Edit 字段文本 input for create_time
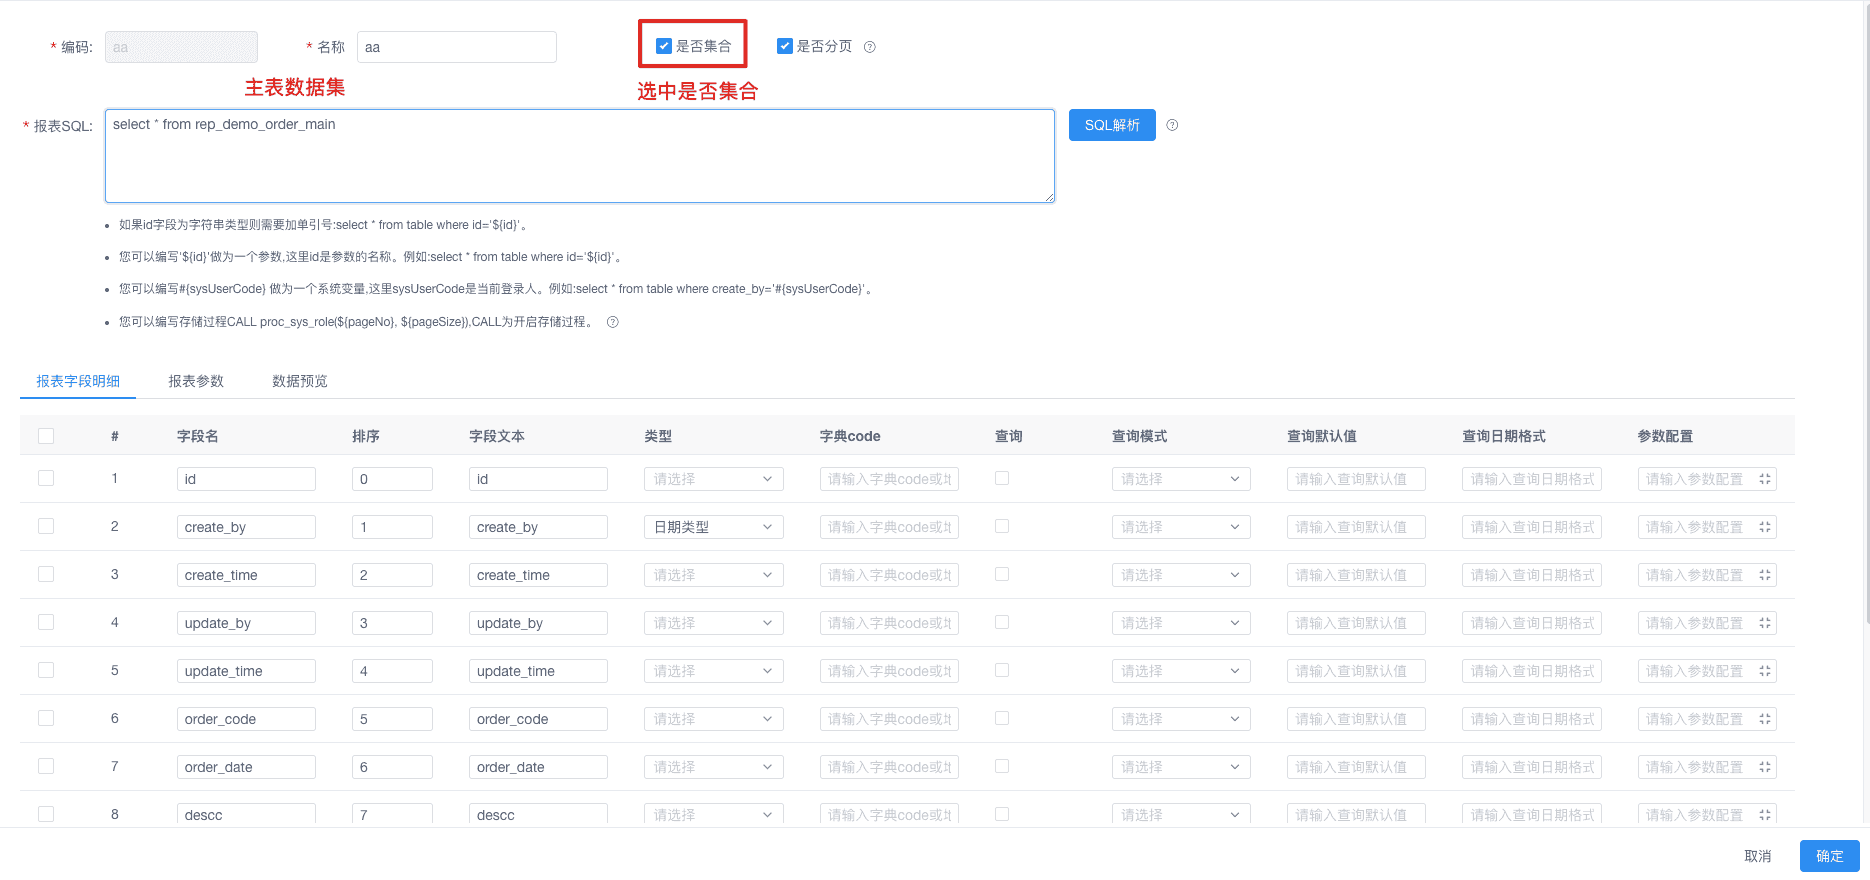This screenshot has width=1870, height=880. point(538,575)
